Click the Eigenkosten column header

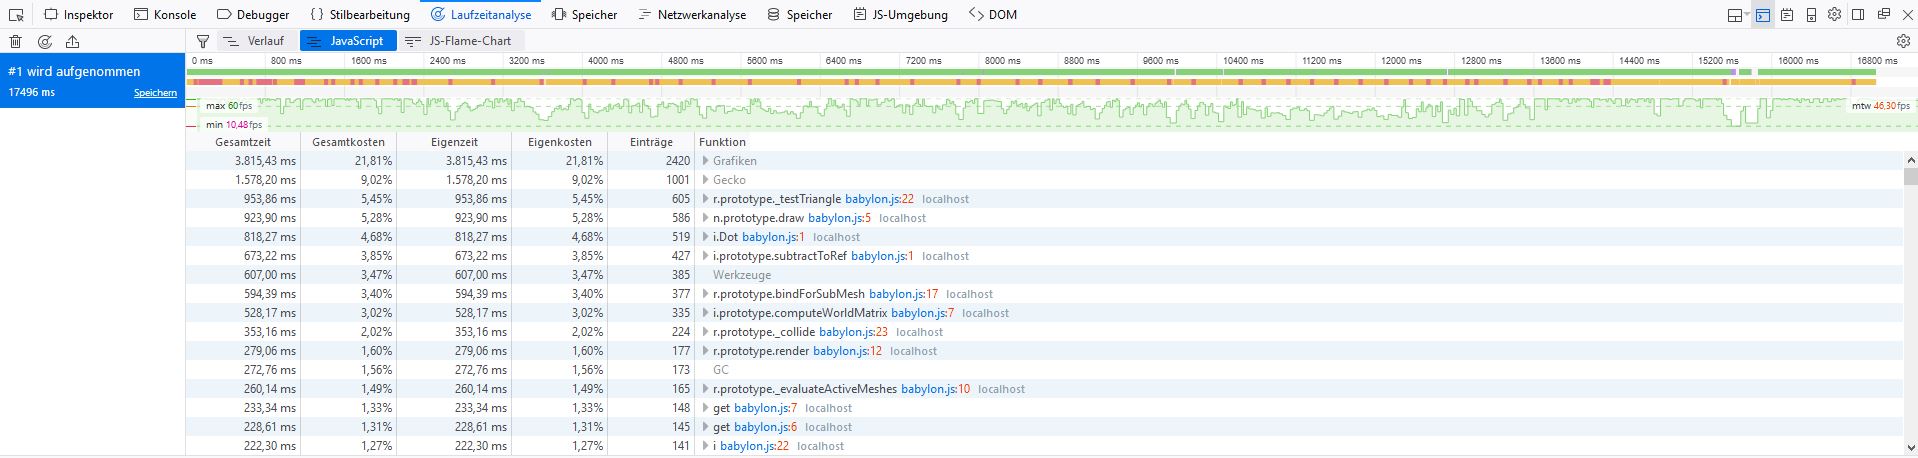click(x=560, y=142)
